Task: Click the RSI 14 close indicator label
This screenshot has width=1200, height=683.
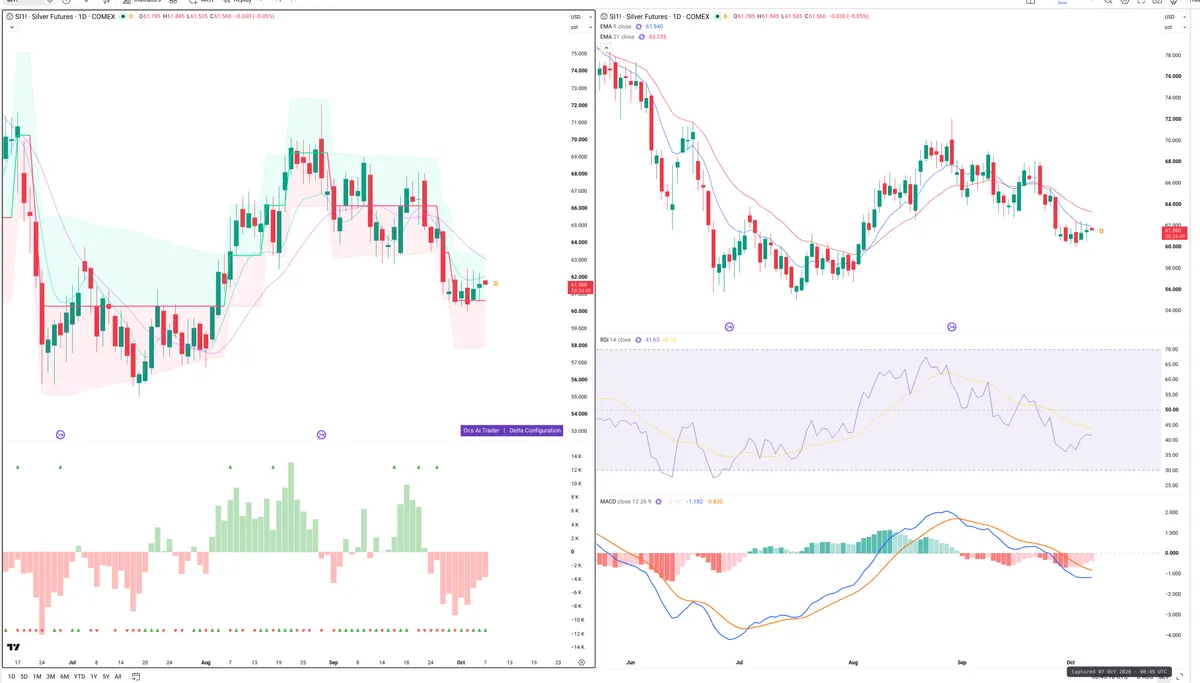Action: click(617, 340)
